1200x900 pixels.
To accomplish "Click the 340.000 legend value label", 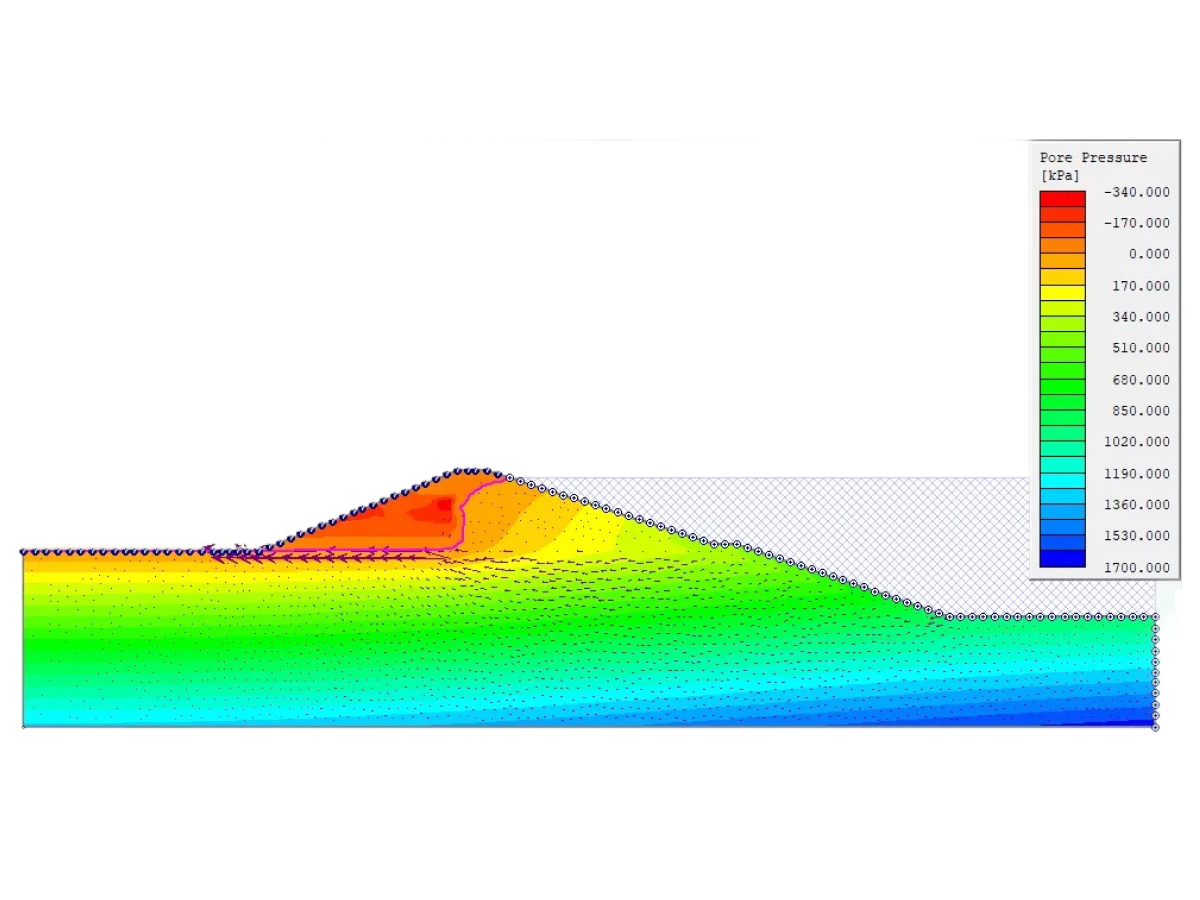I will pos(1140,317).
